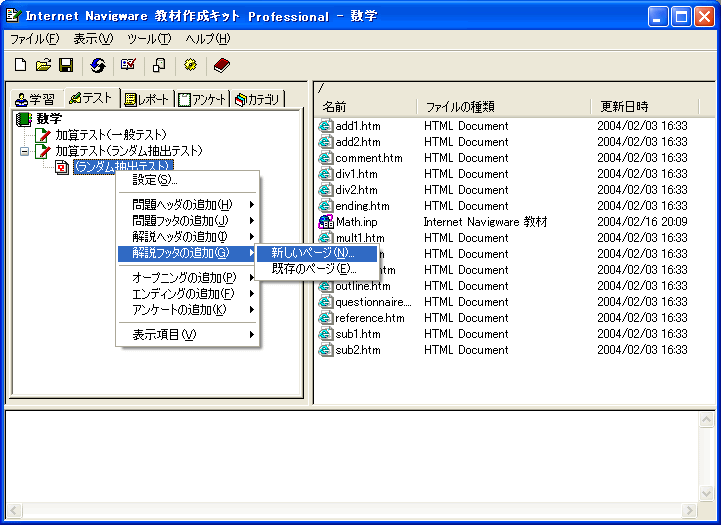Select 新しいページ(N)... submenu item
The height and width of the screenshot is (525, 721).
316,253
